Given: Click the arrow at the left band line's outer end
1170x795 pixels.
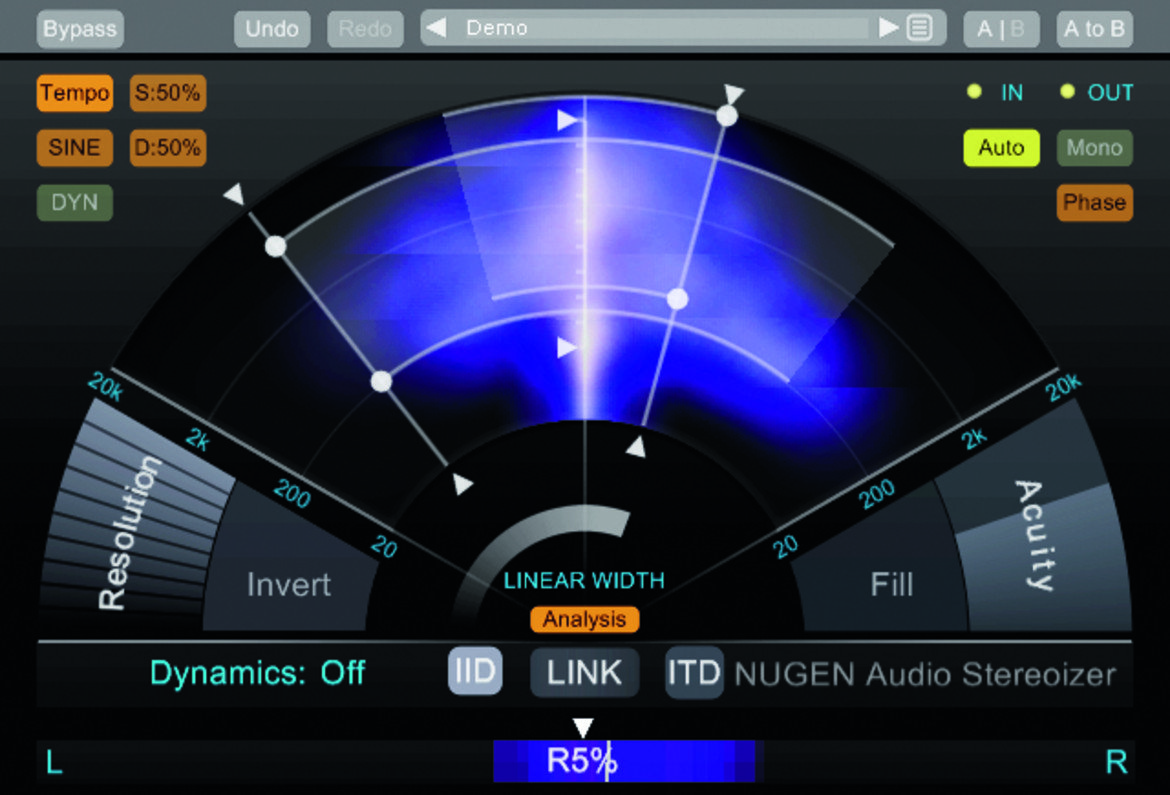Looking at the screenshot, I should coord(234,194).
